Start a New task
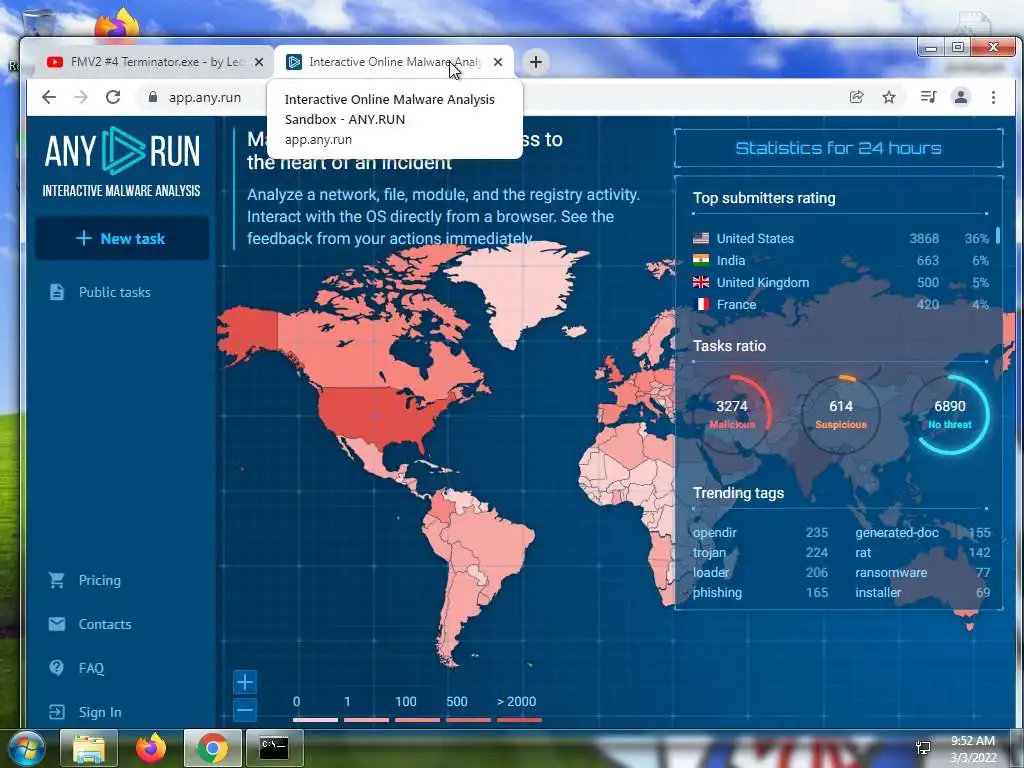Screen dimensions: 1024x768 (122, 238)
